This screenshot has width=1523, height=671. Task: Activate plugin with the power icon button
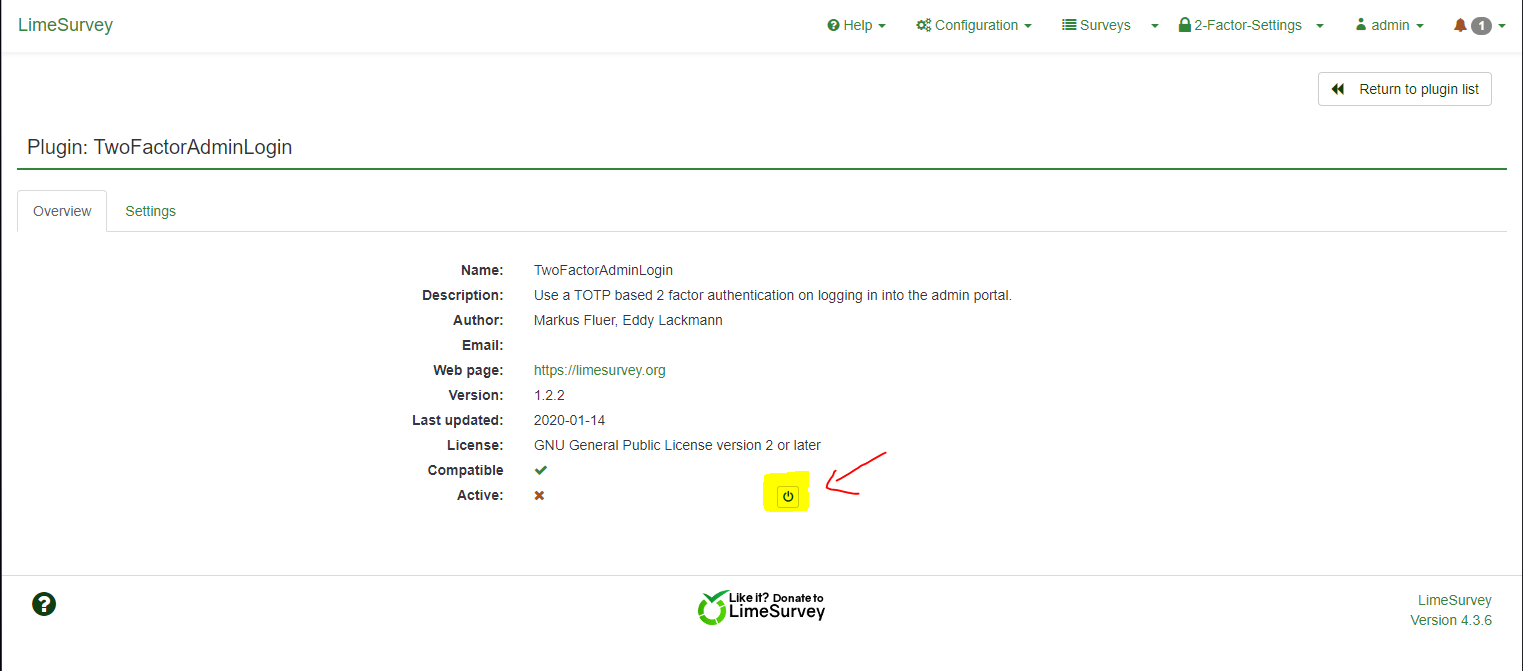pos(788,496)
